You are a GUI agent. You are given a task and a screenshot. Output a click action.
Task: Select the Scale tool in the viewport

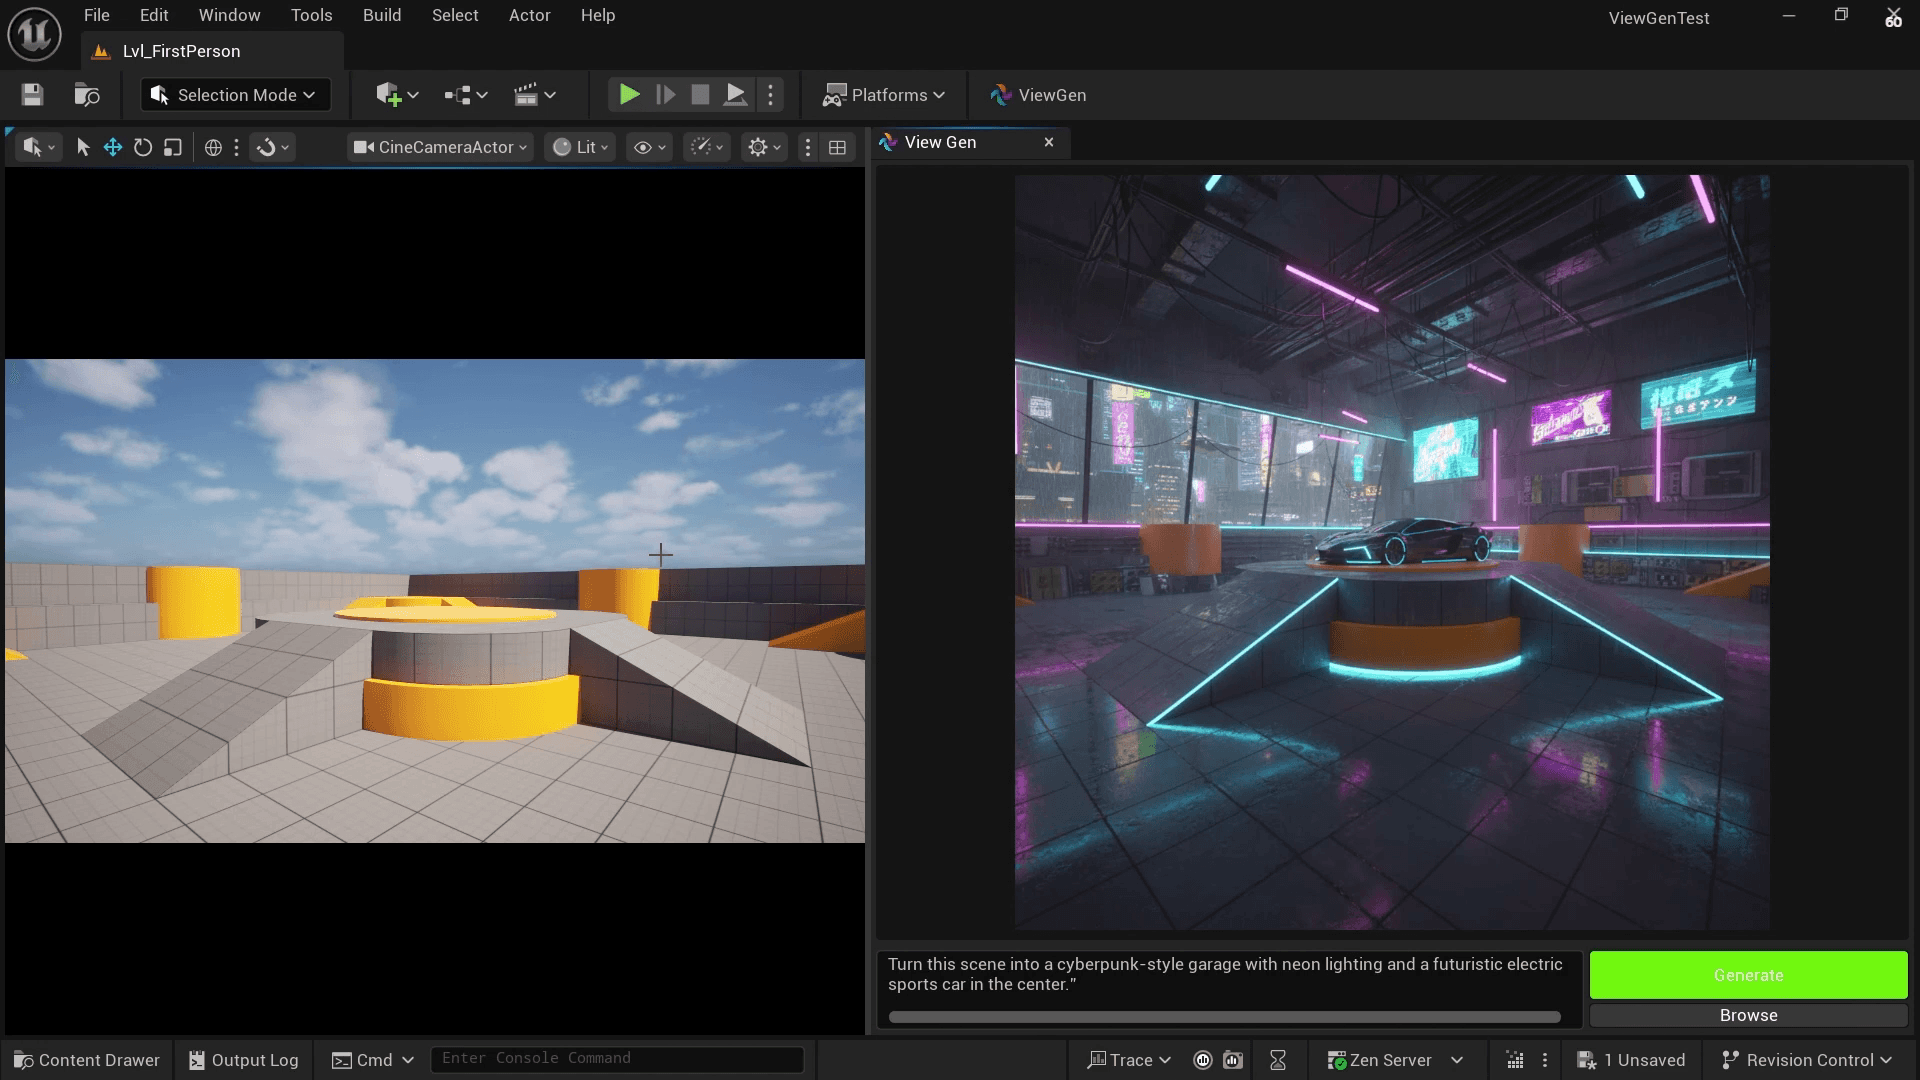coord(173,147)
